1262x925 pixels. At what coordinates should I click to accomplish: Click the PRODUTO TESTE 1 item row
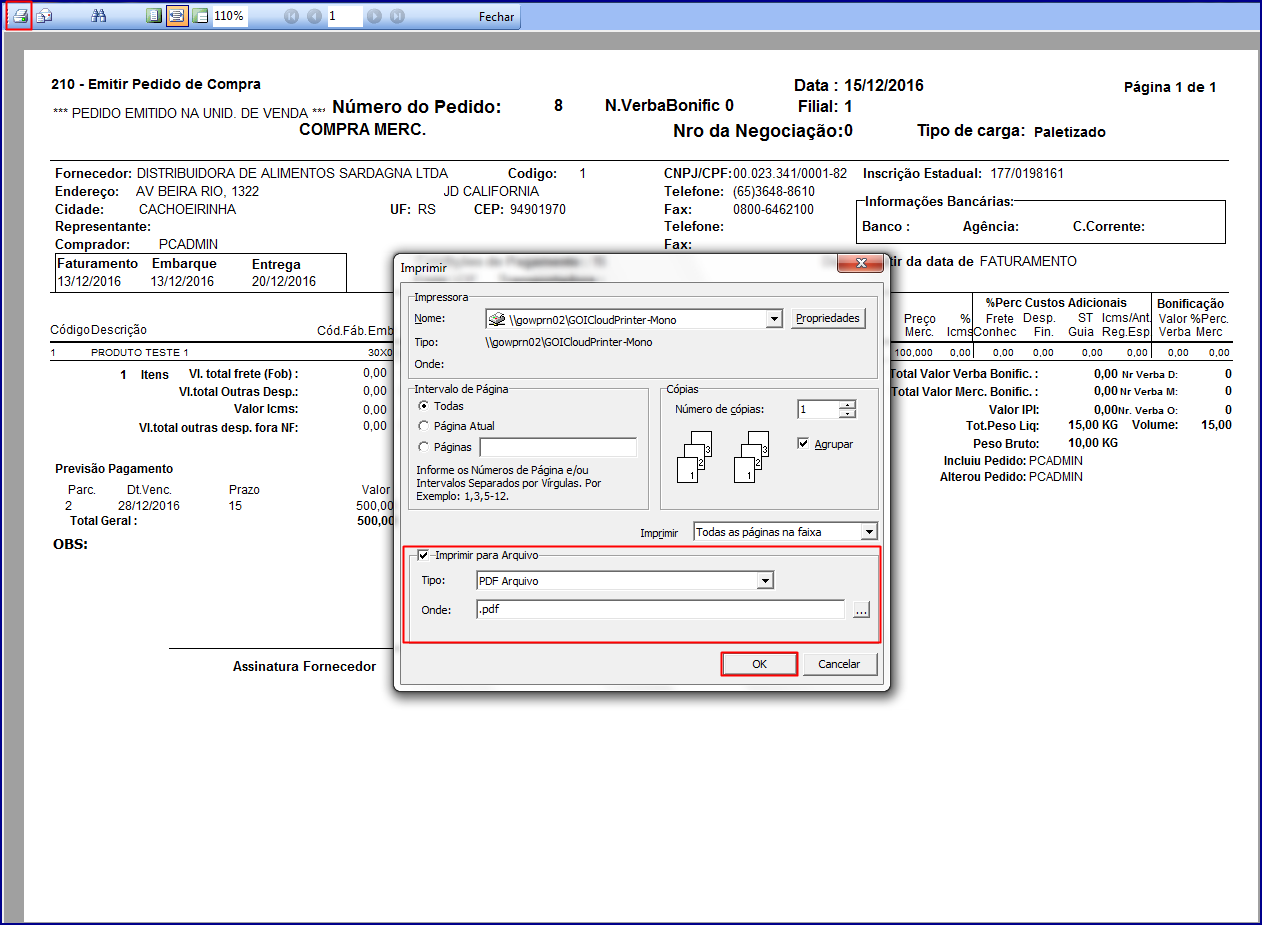point(140,353)
